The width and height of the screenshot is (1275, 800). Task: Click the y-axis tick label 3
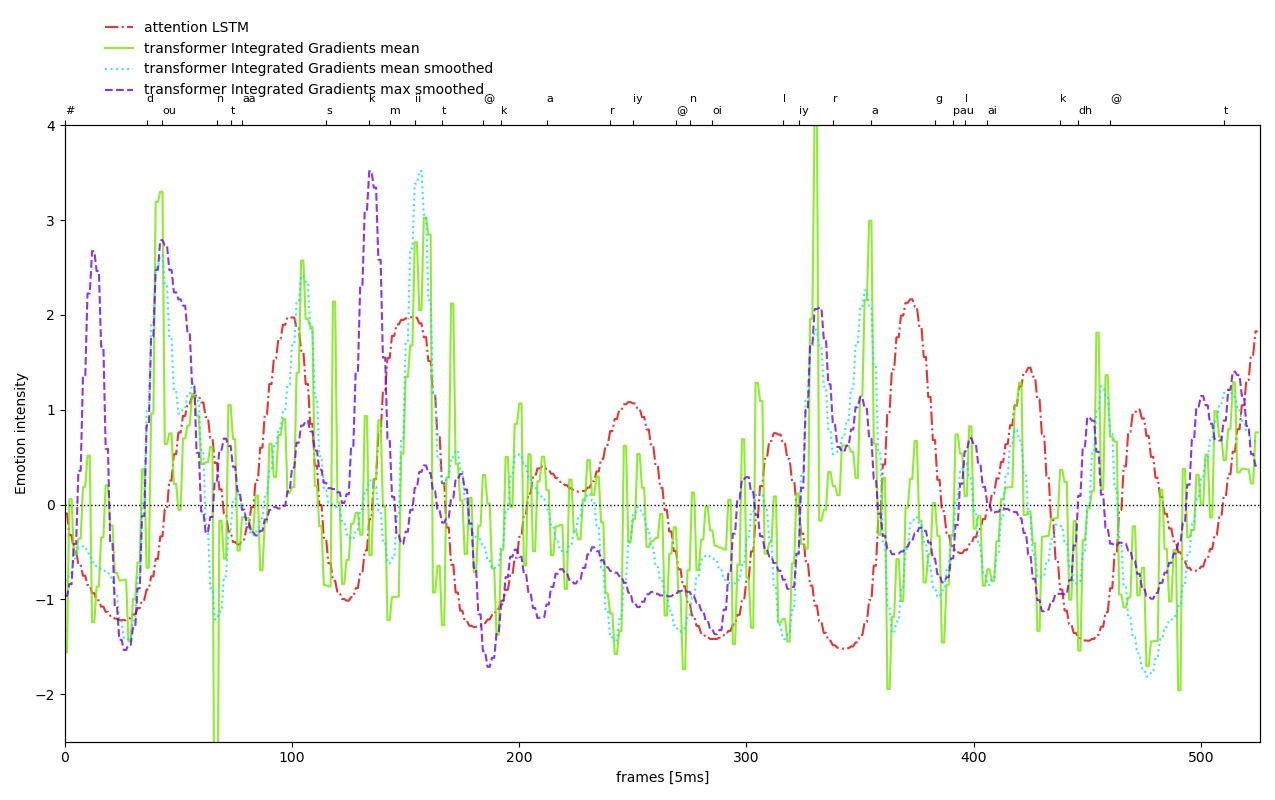point(50,220)
